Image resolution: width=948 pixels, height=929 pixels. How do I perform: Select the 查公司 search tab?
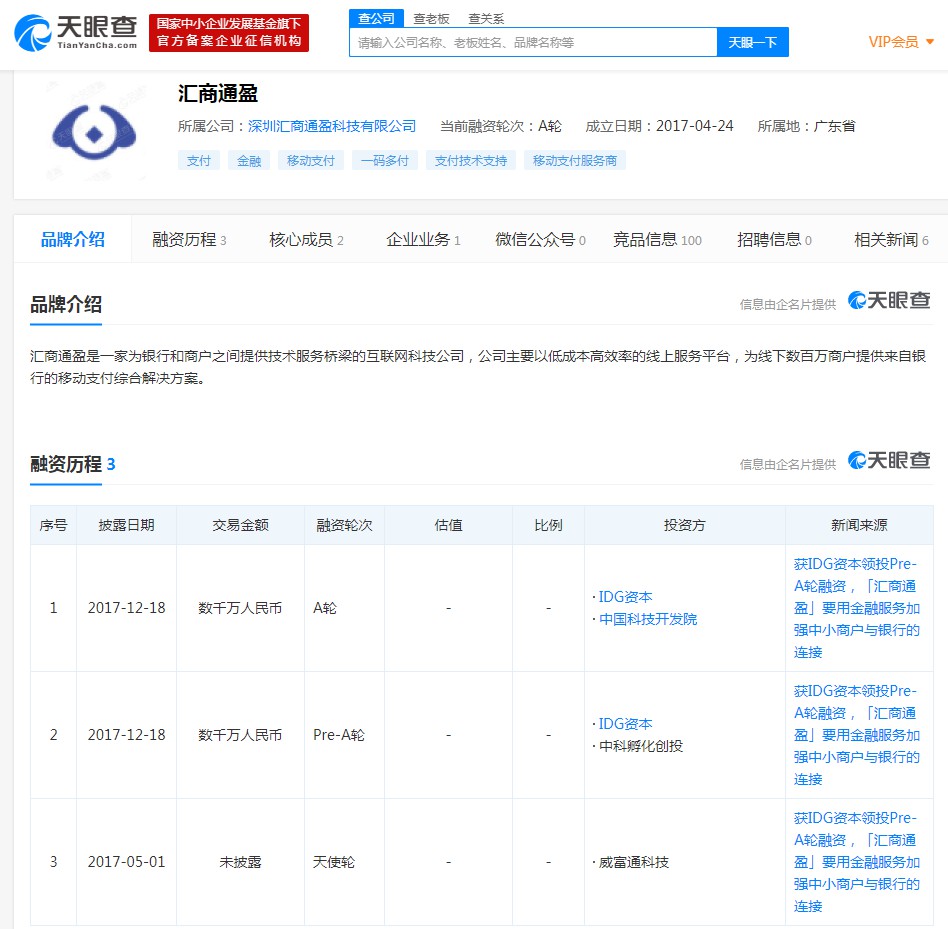[376, 18]
